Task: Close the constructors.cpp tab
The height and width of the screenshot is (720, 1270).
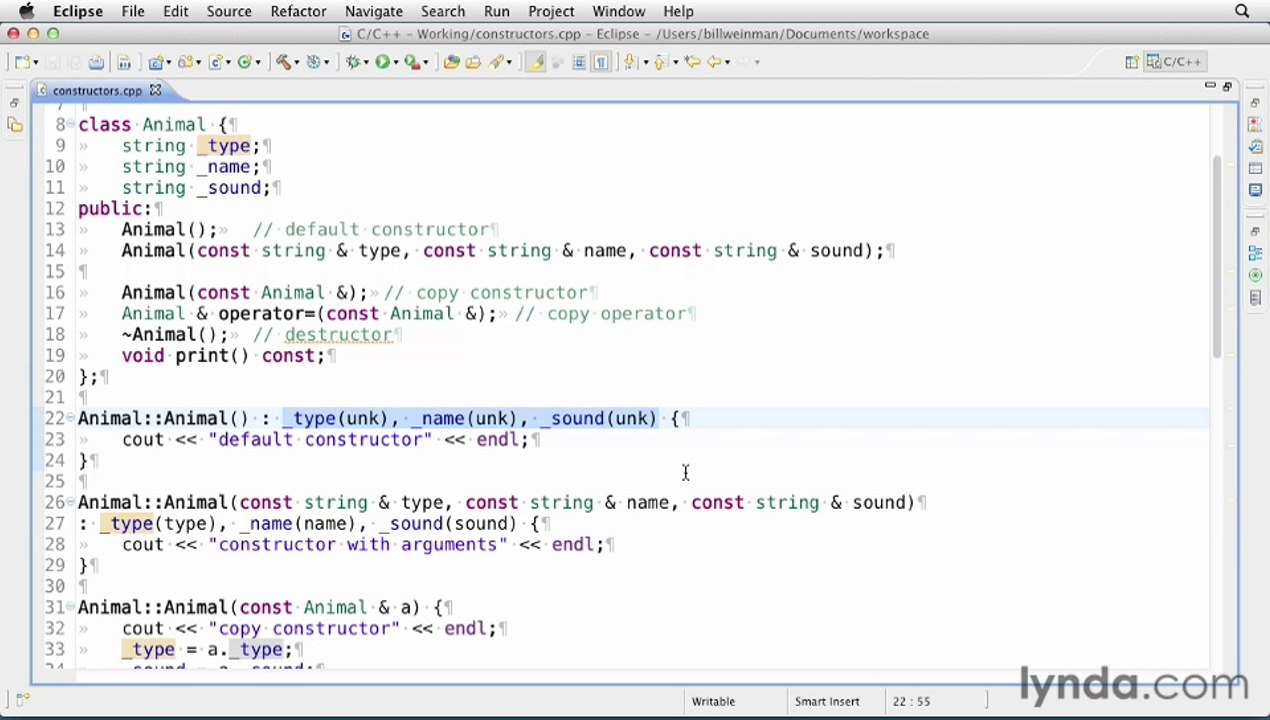Action: pos(155,91)
